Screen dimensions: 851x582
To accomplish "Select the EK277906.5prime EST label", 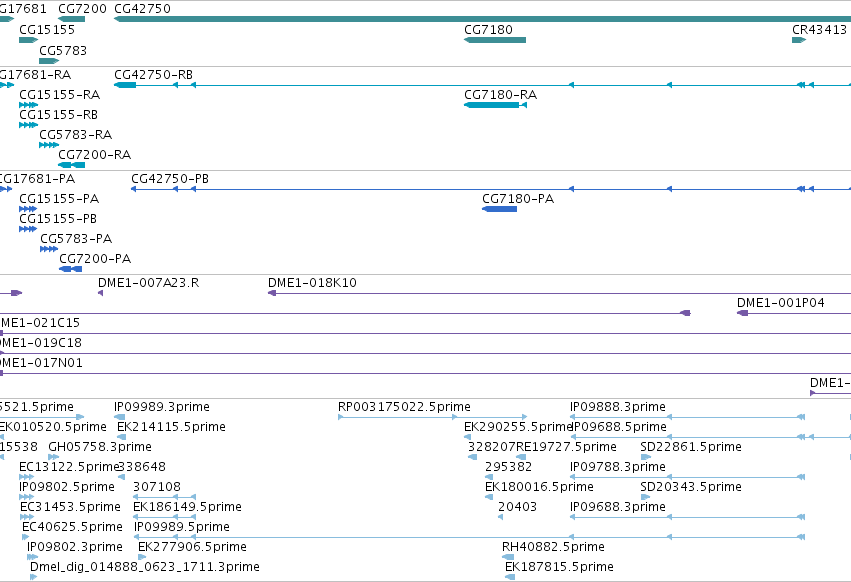I will point(193,547).
